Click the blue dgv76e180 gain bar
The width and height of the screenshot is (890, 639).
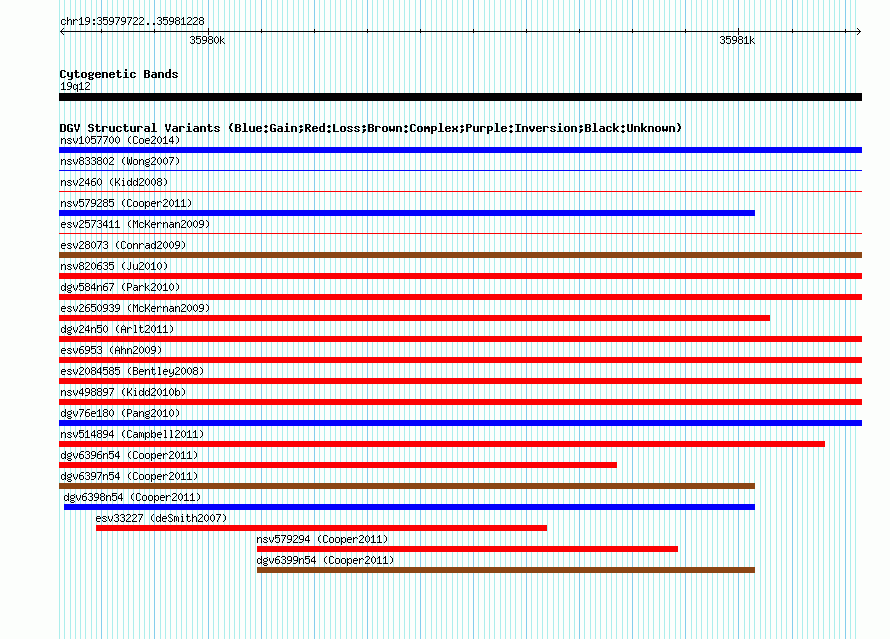point(460,423)
